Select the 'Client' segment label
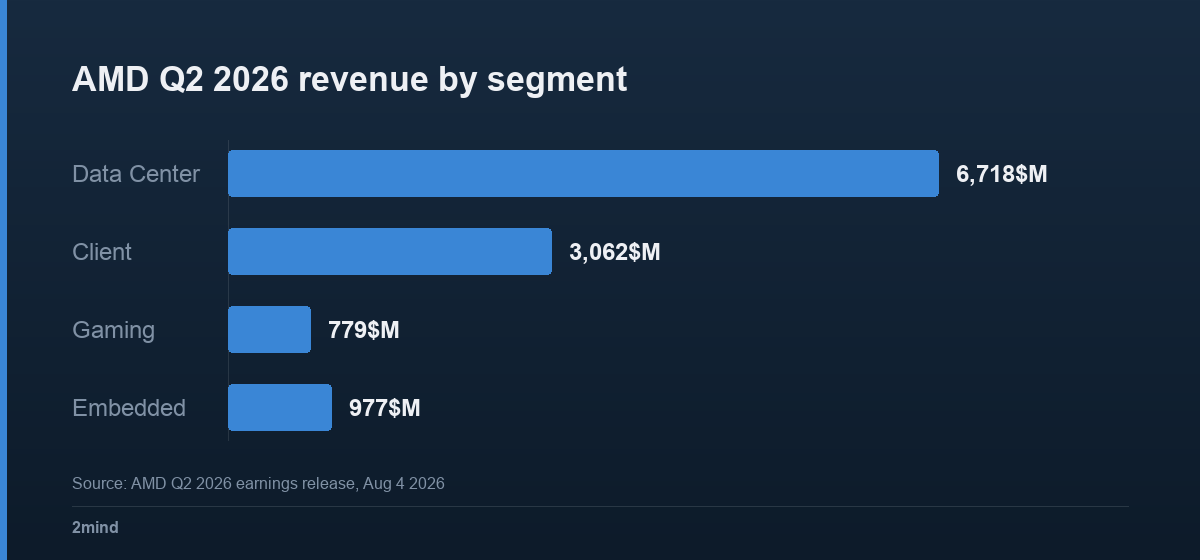1200x560 pixels. pyautogui.click(x=102, y=252)
